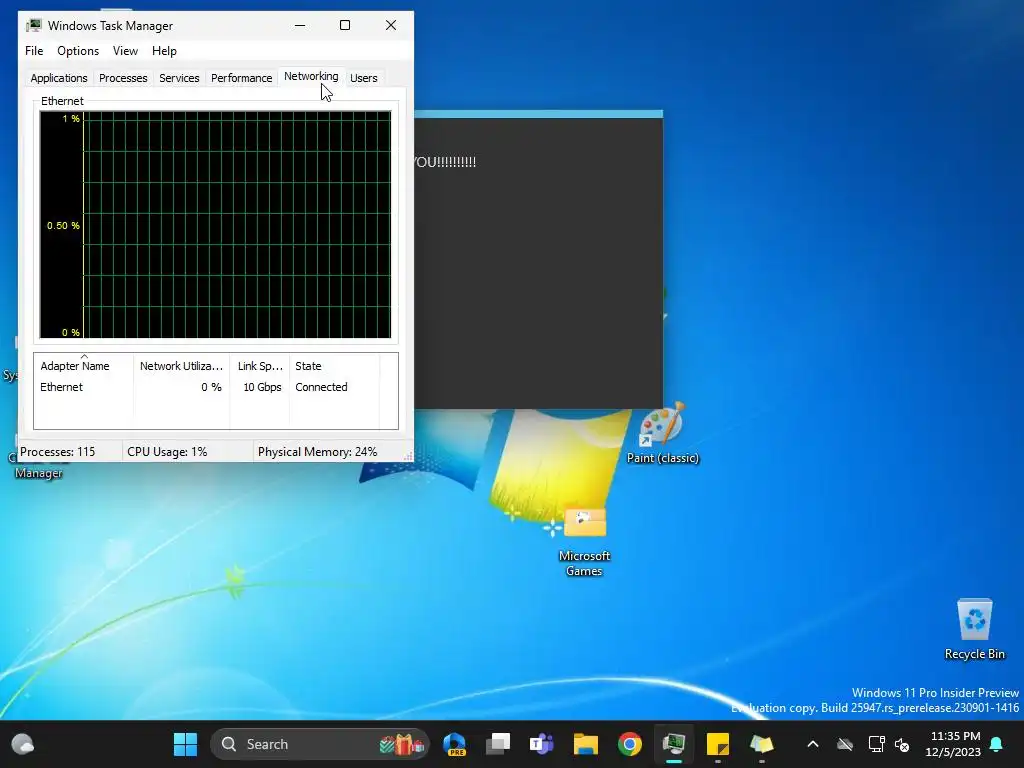Screen dimensions: 1024x768
Task: Switch to the Performance tab
Action: pos(241,78)
